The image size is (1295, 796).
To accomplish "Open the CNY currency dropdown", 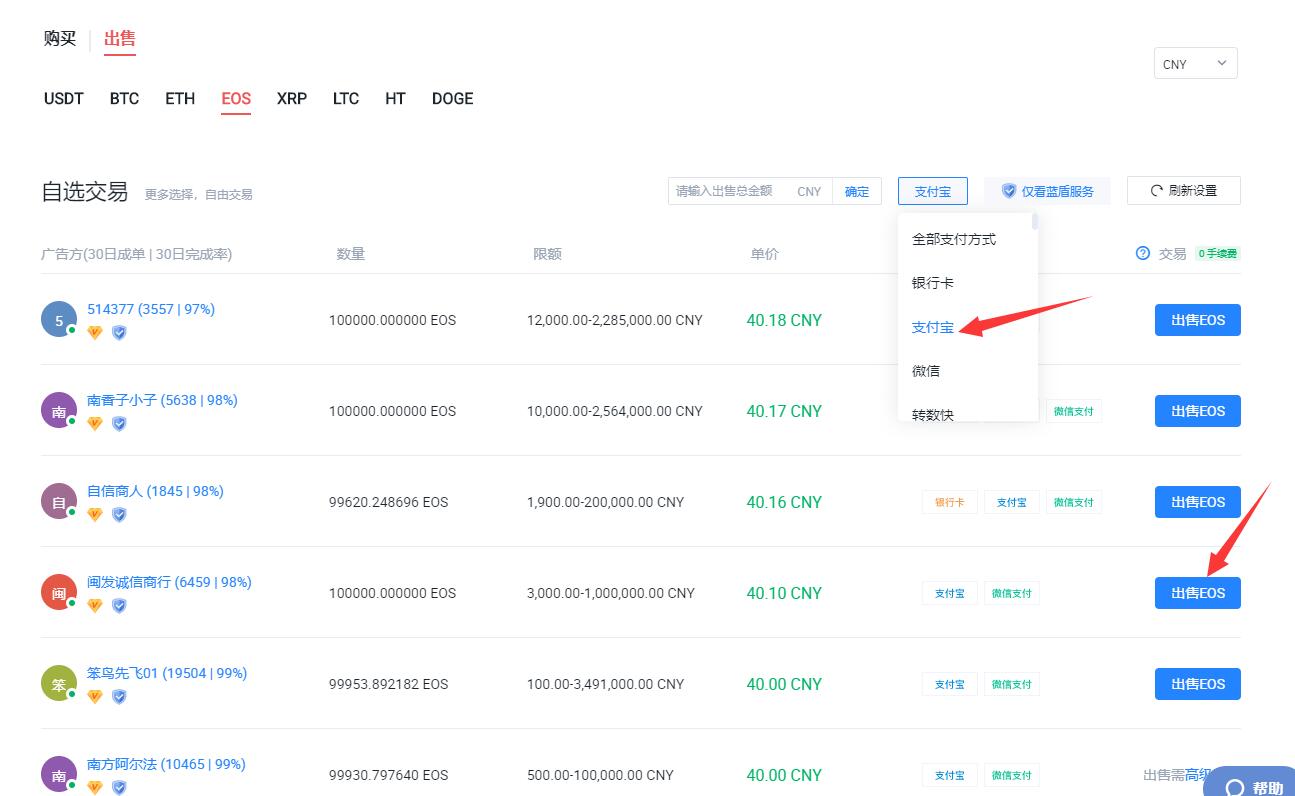I will pos(1195,63).
